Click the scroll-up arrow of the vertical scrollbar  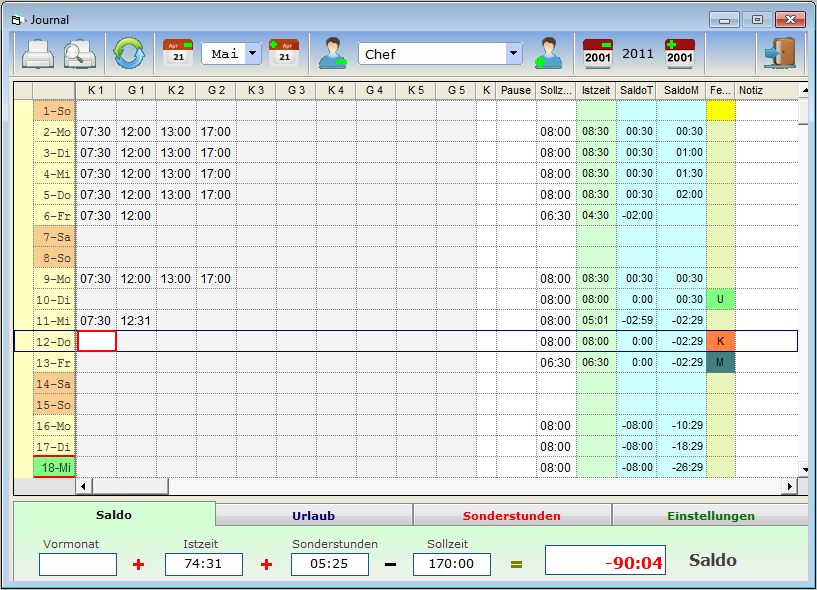(804, 90)
